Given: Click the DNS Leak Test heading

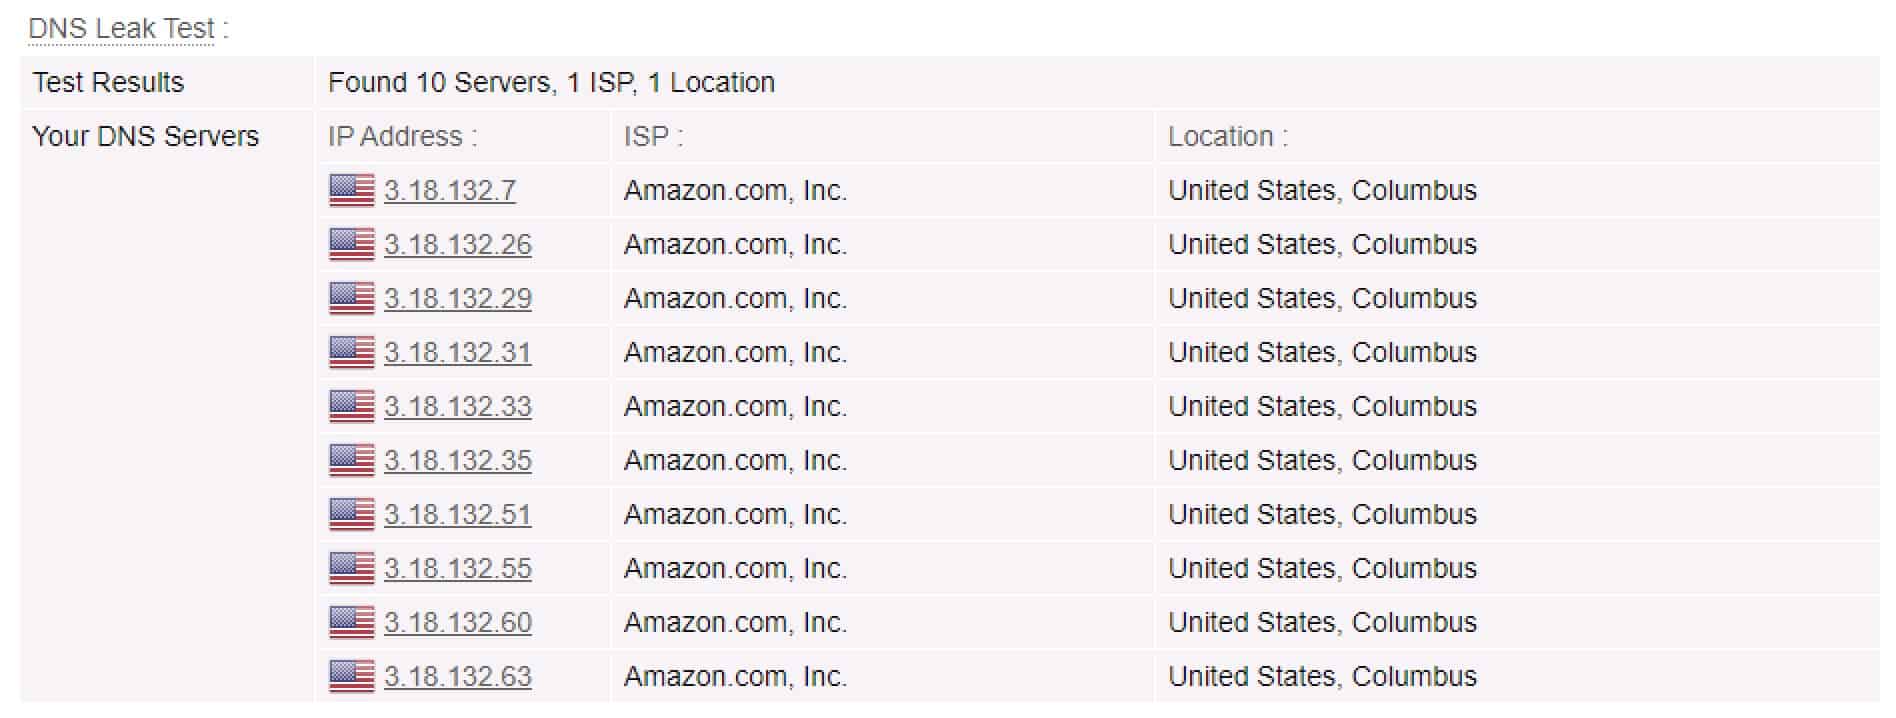Looking at the screenshot, I should [x=122, y=28].
